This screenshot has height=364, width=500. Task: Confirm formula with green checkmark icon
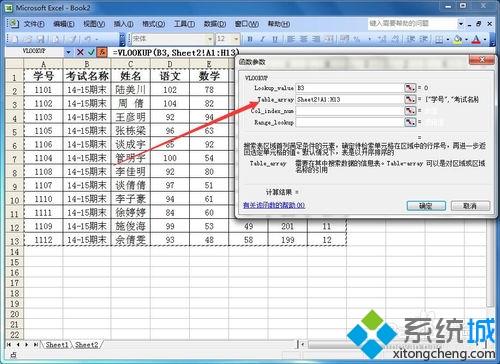(91, 52)
